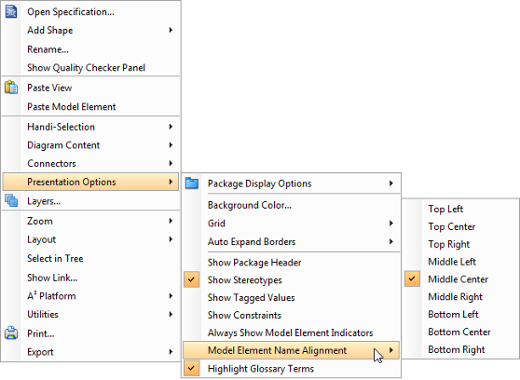The image size is (520, 380).
Task: Expand the Zoom submenu arrow
Action: pyautogui.click(x=171, y=221)
